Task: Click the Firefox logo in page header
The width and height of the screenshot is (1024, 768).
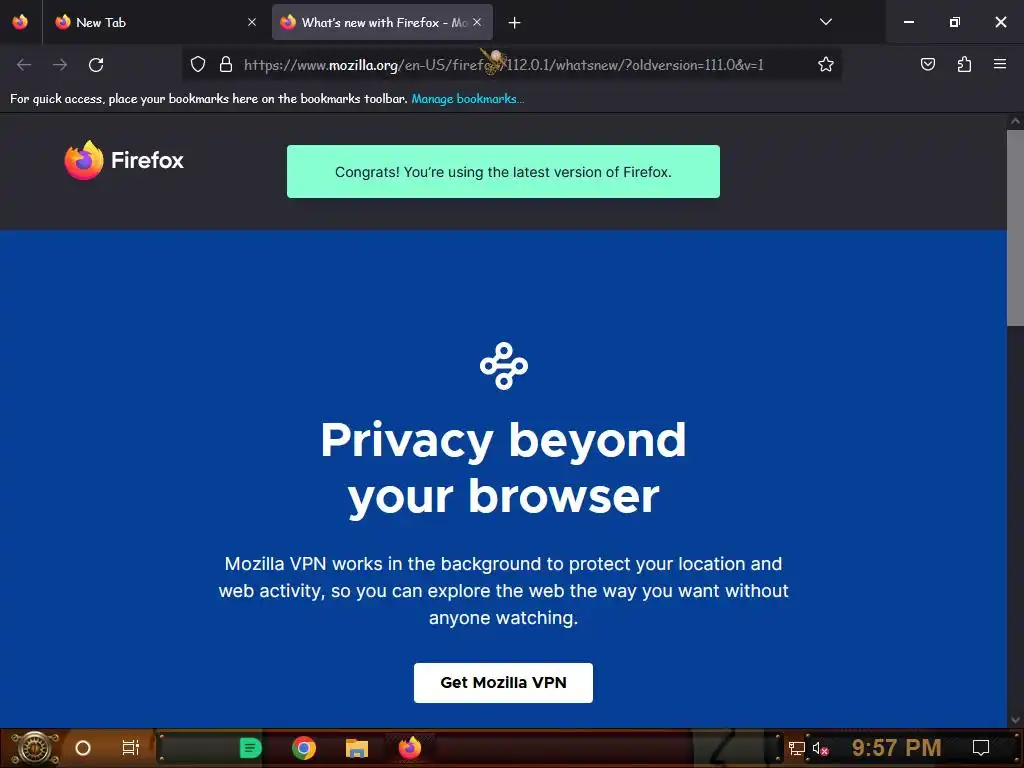Action: (124, 160)
